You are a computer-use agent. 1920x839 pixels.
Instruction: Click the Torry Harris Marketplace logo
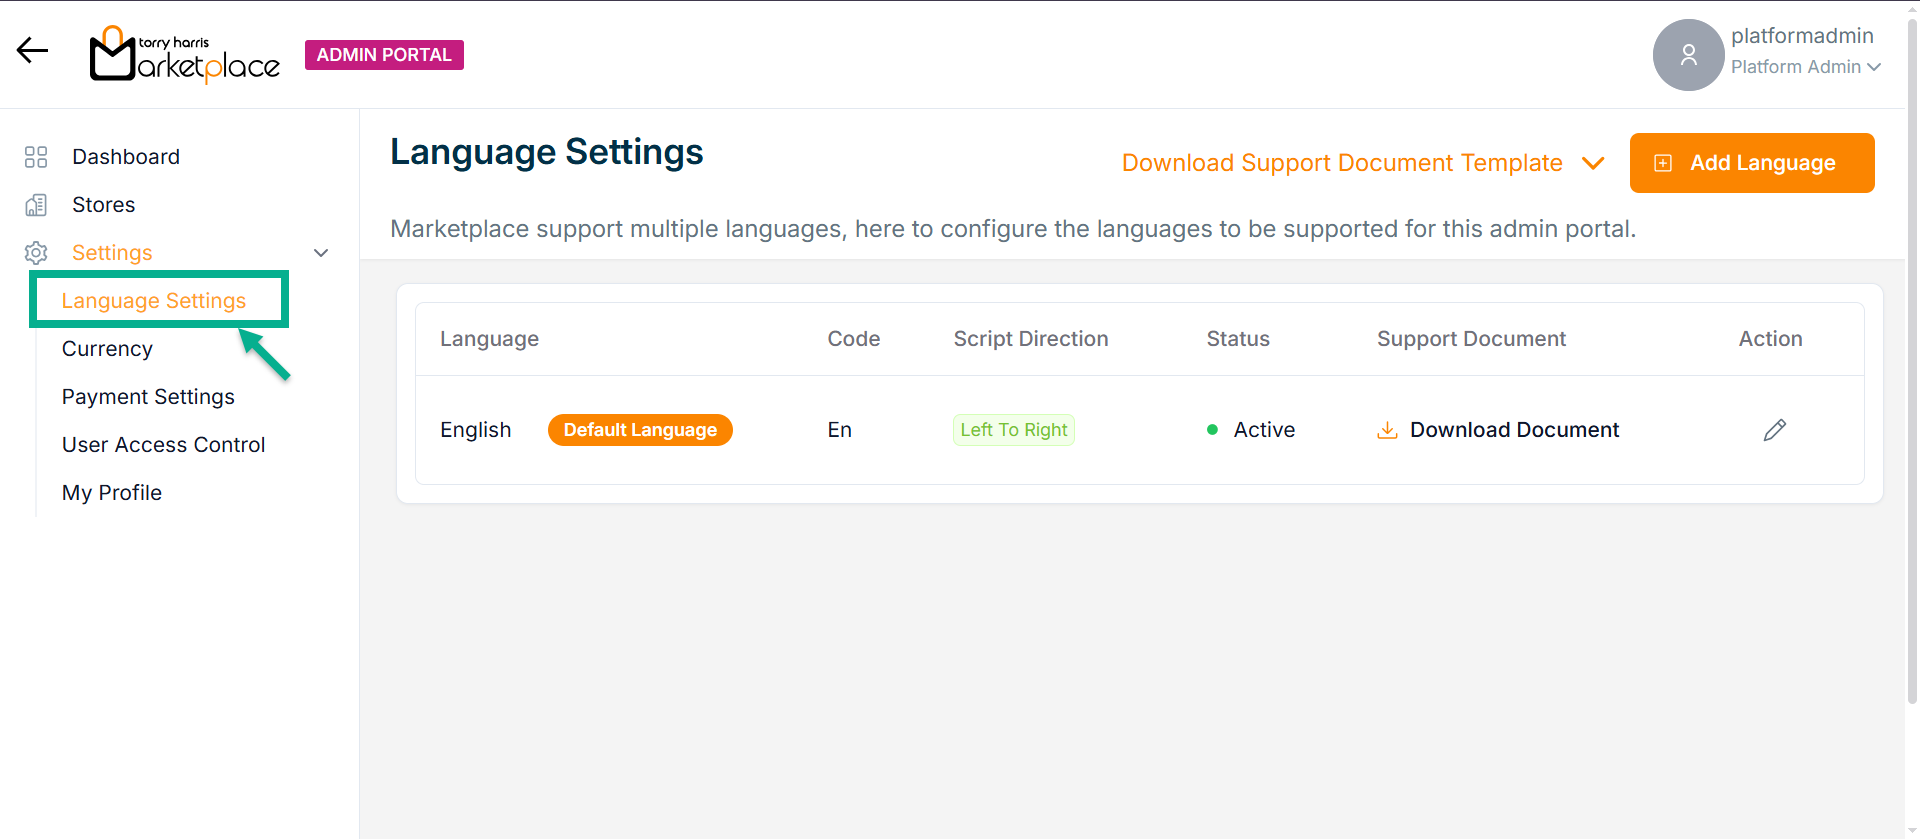(185, 55)
